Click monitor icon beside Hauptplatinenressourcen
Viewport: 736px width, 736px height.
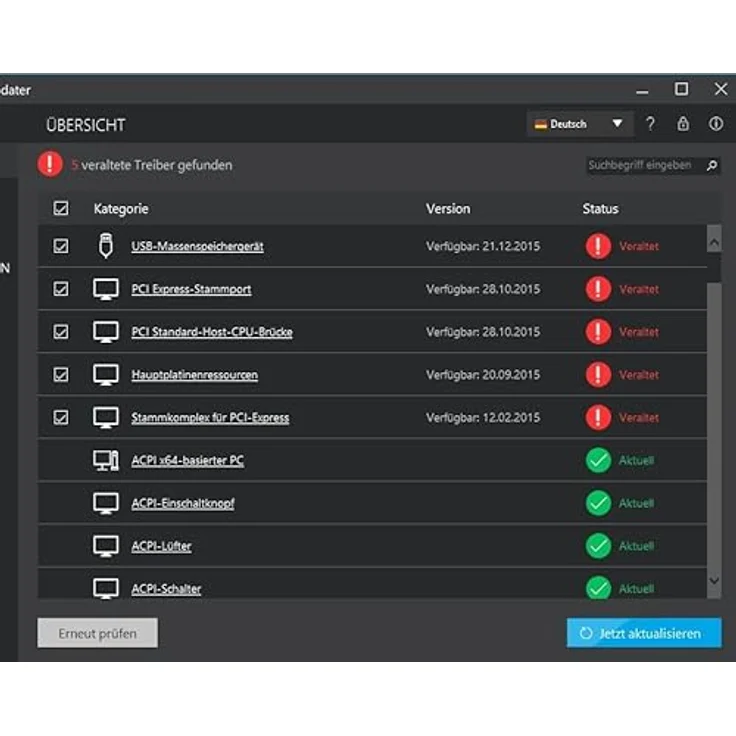[106, 375]
